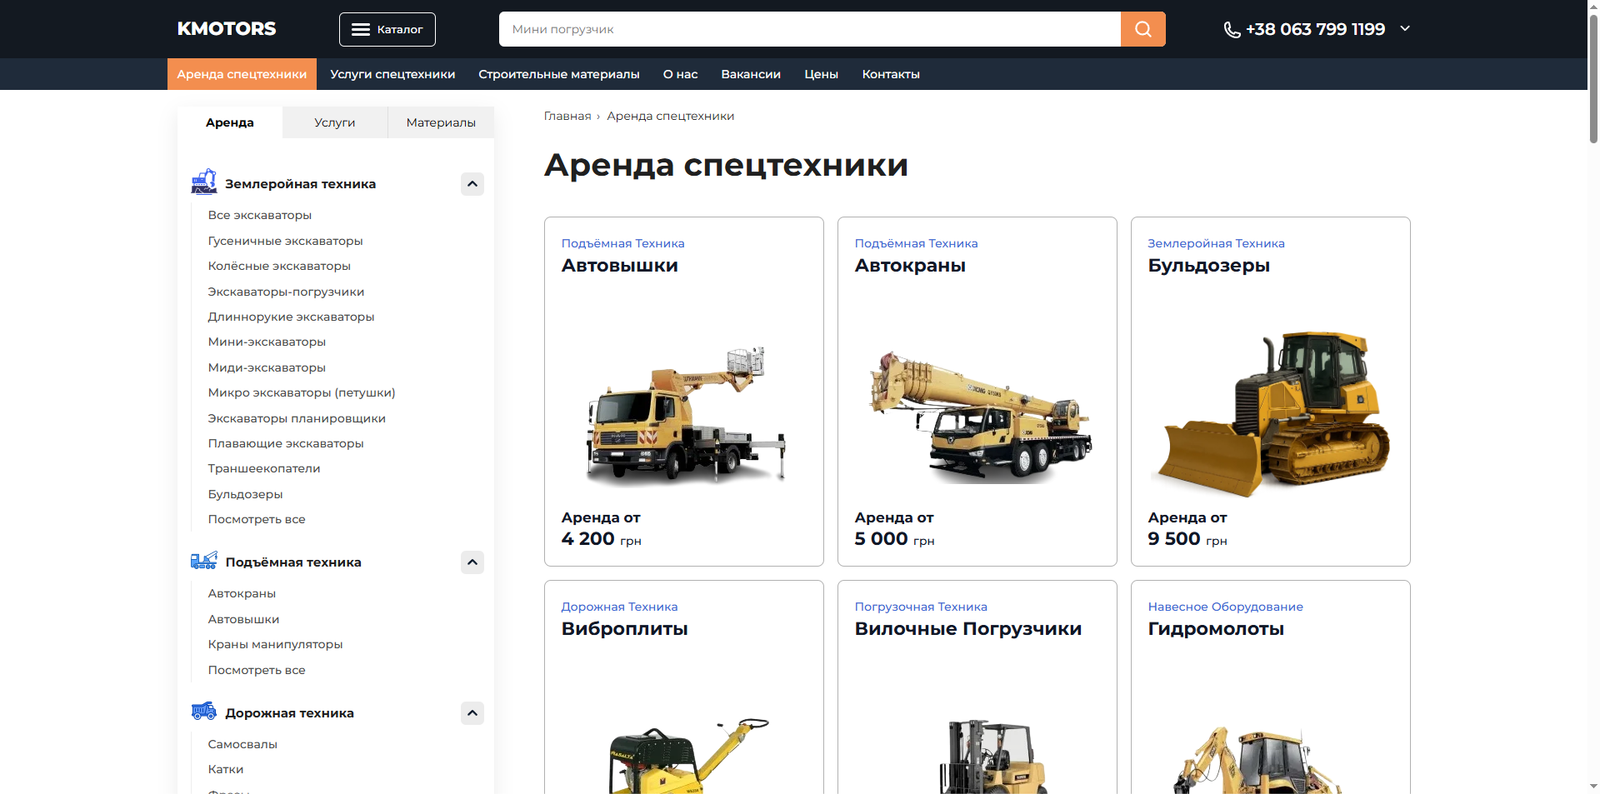This screenshot has width=1600, height=794.
Task: Click the page vertical scrollbar thumb
Action: [x=1593, y=78]
